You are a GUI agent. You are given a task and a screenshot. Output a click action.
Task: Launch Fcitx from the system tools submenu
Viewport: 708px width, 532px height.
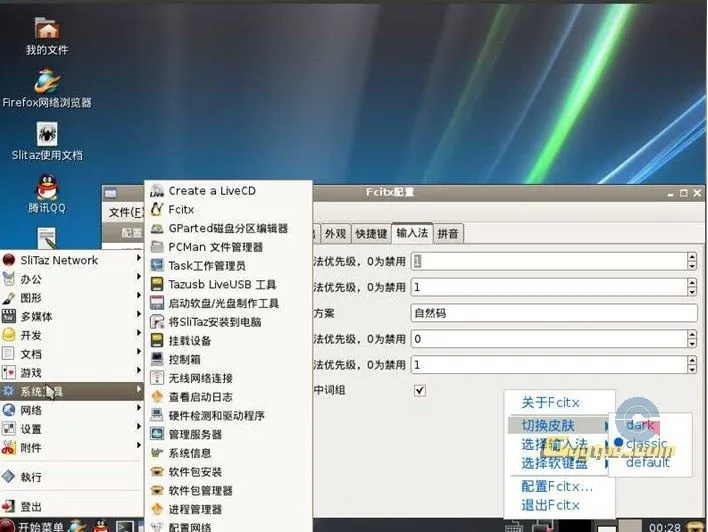click(228, 210)
